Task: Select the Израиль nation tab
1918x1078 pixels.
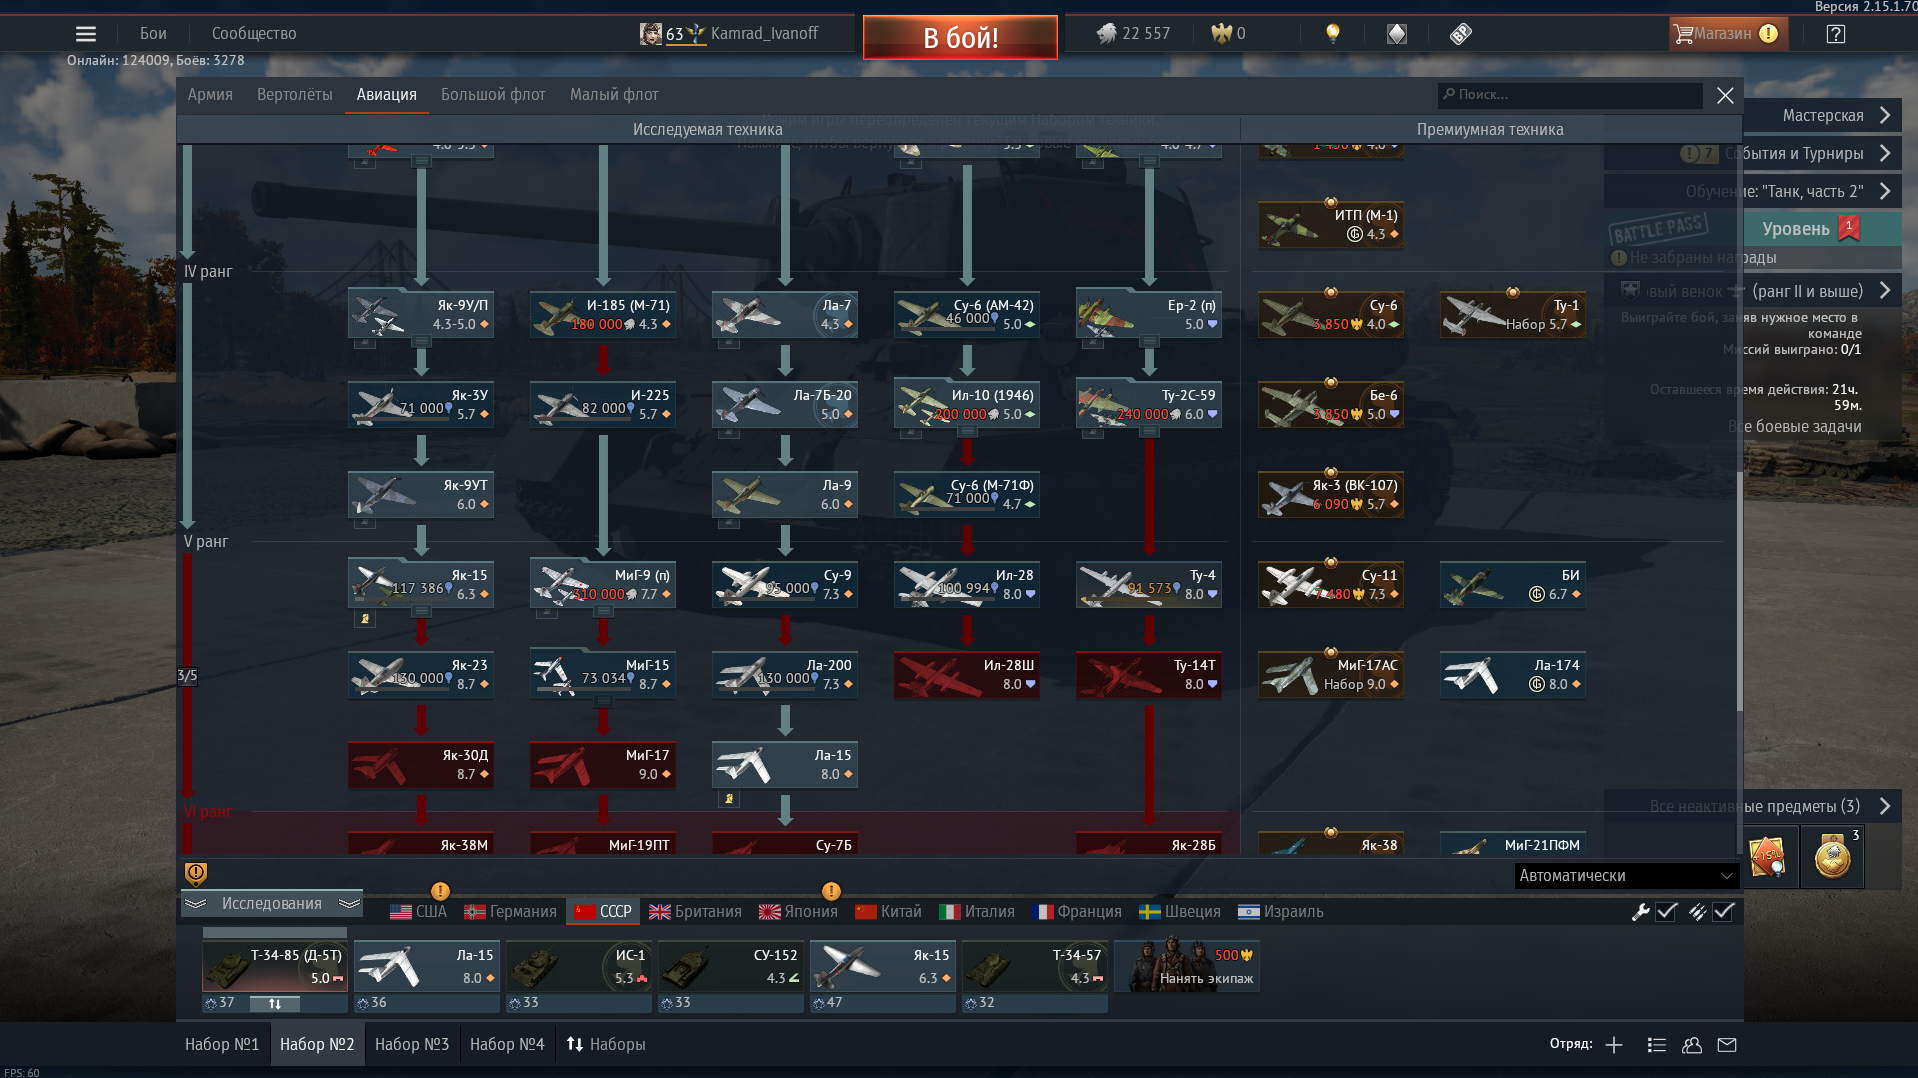Action: tap(1281, 912)
